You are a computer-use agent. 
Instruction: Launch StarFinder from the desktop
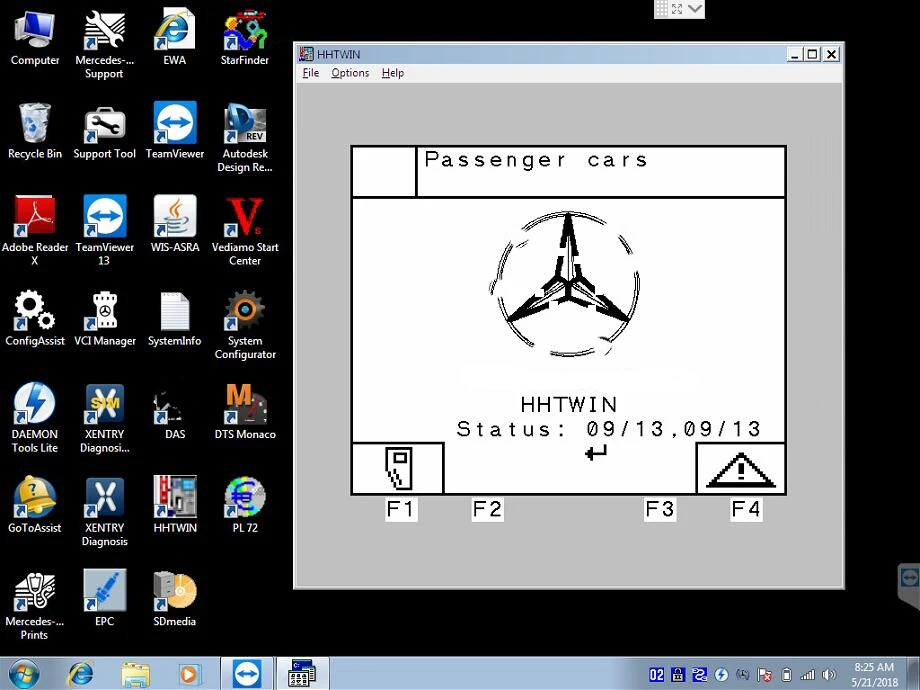[245, 38]
